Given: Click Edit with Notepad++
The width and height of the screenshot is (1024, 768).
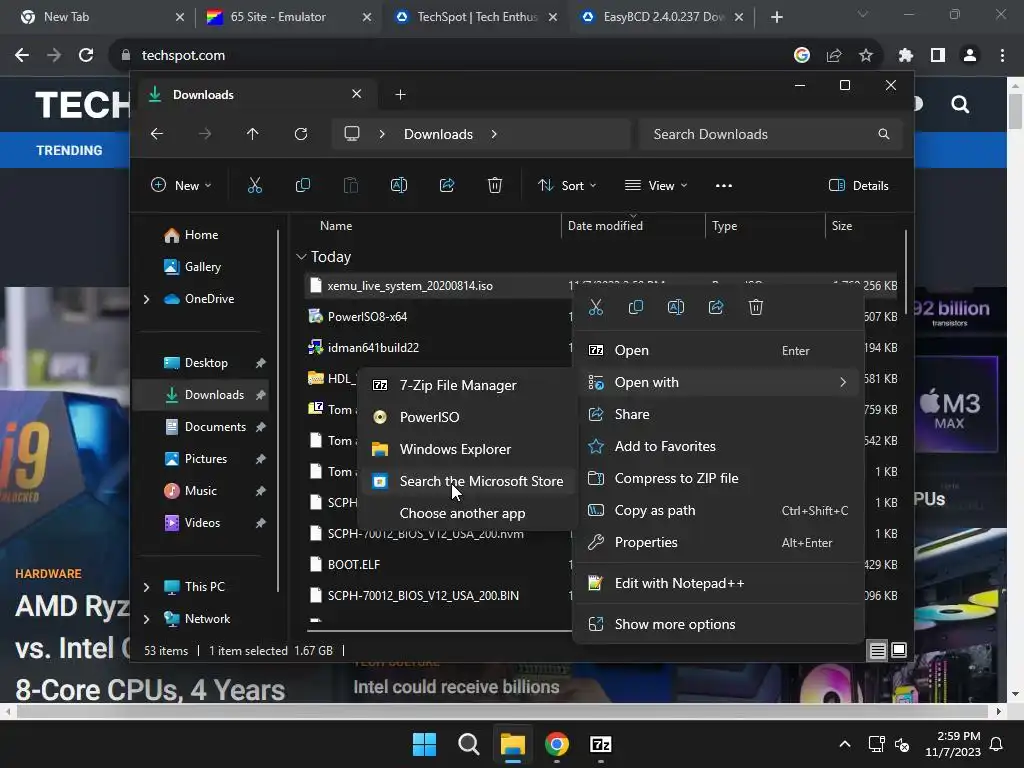Looking at the screenshot, I should coord(718,583).
